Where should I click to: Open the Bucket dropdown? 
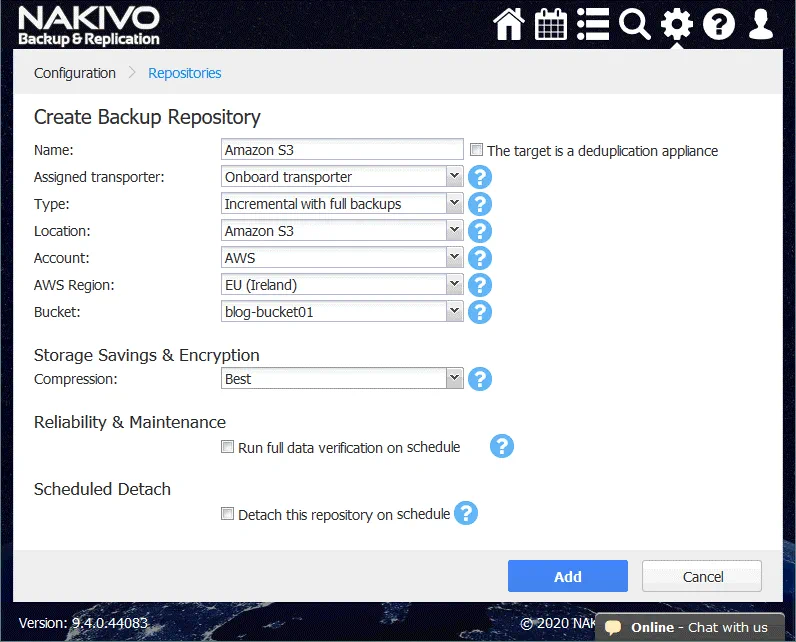(454, 312)
